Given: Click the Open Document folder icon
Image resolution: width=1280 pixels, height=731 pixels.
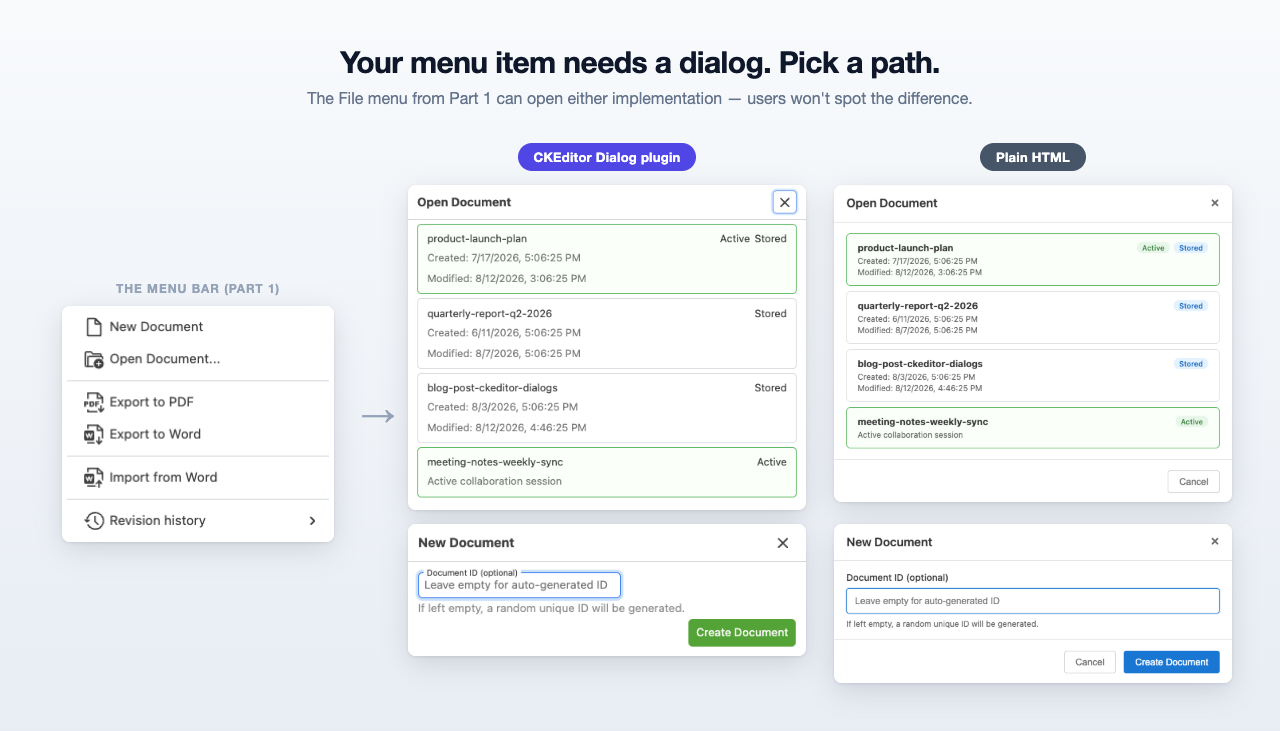Looking at the screenshot, I should tap(94, 359).
